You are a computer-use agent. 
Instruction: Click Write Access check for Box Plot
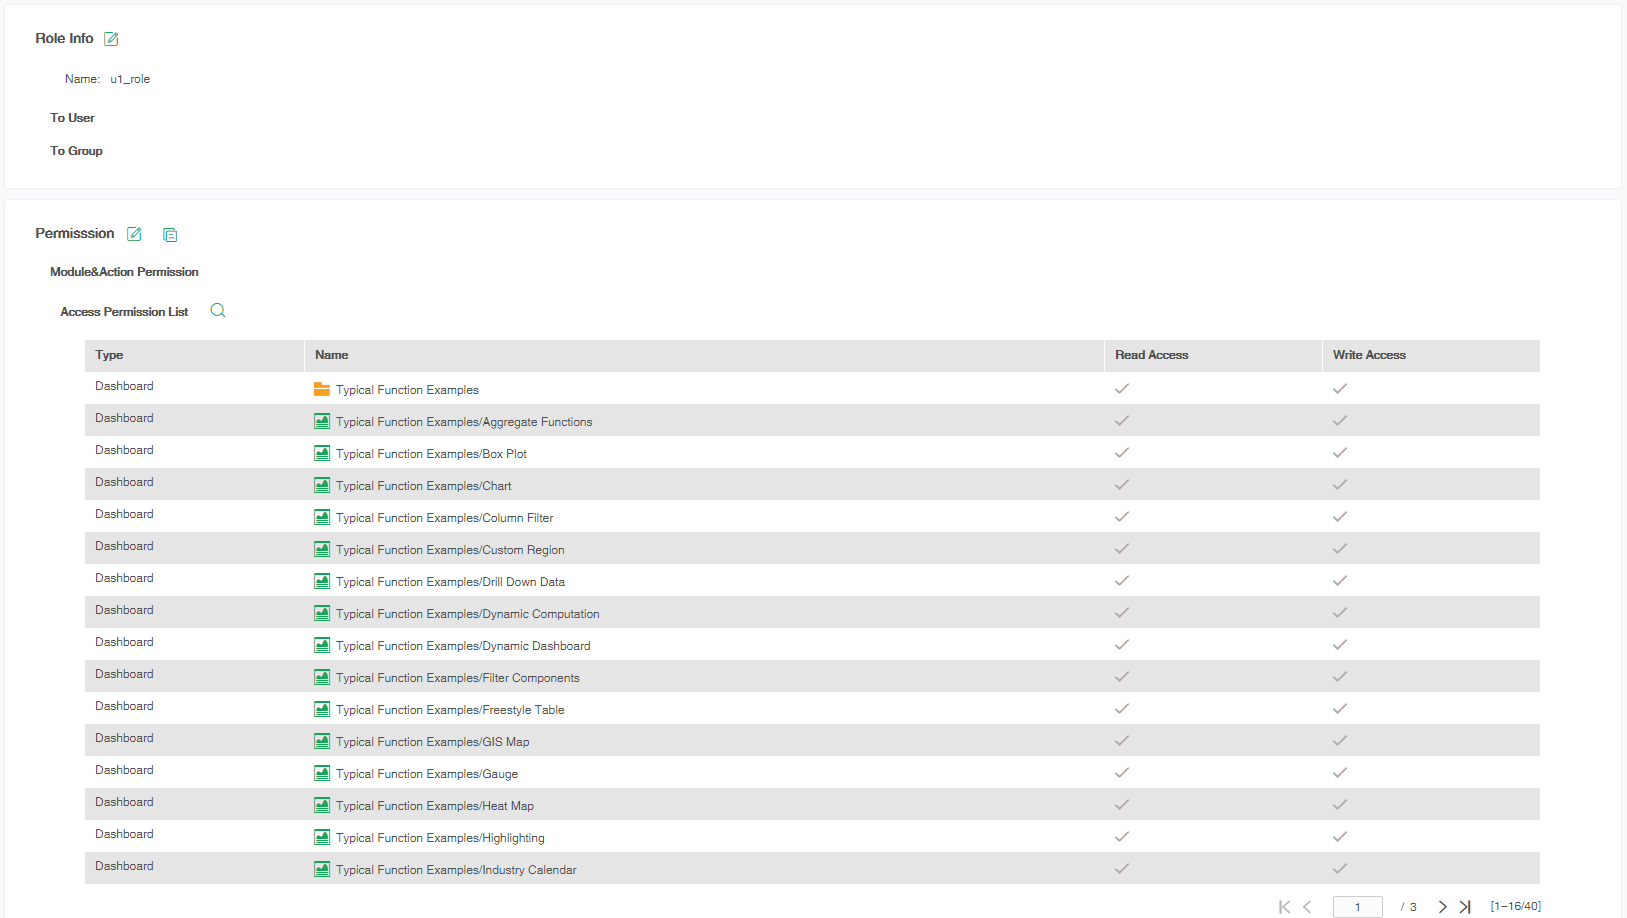tap(1340, 452)
